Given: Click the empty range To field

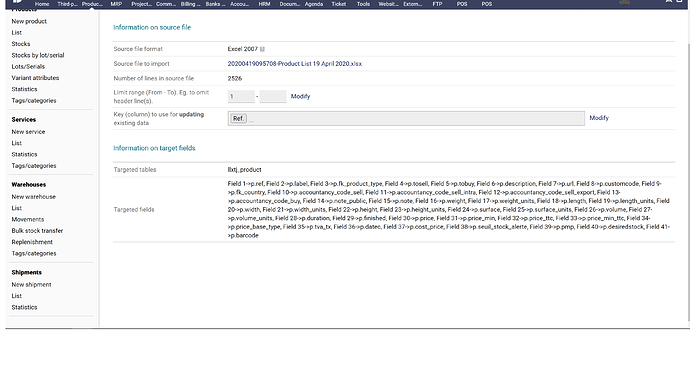Looking at the screenshot, I should pos(273,96).
